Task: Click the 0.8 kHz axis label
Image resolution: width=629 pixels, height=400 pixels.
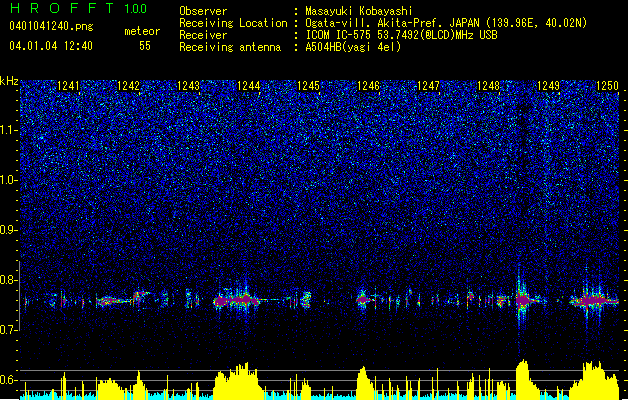Action: click(9, 280)
